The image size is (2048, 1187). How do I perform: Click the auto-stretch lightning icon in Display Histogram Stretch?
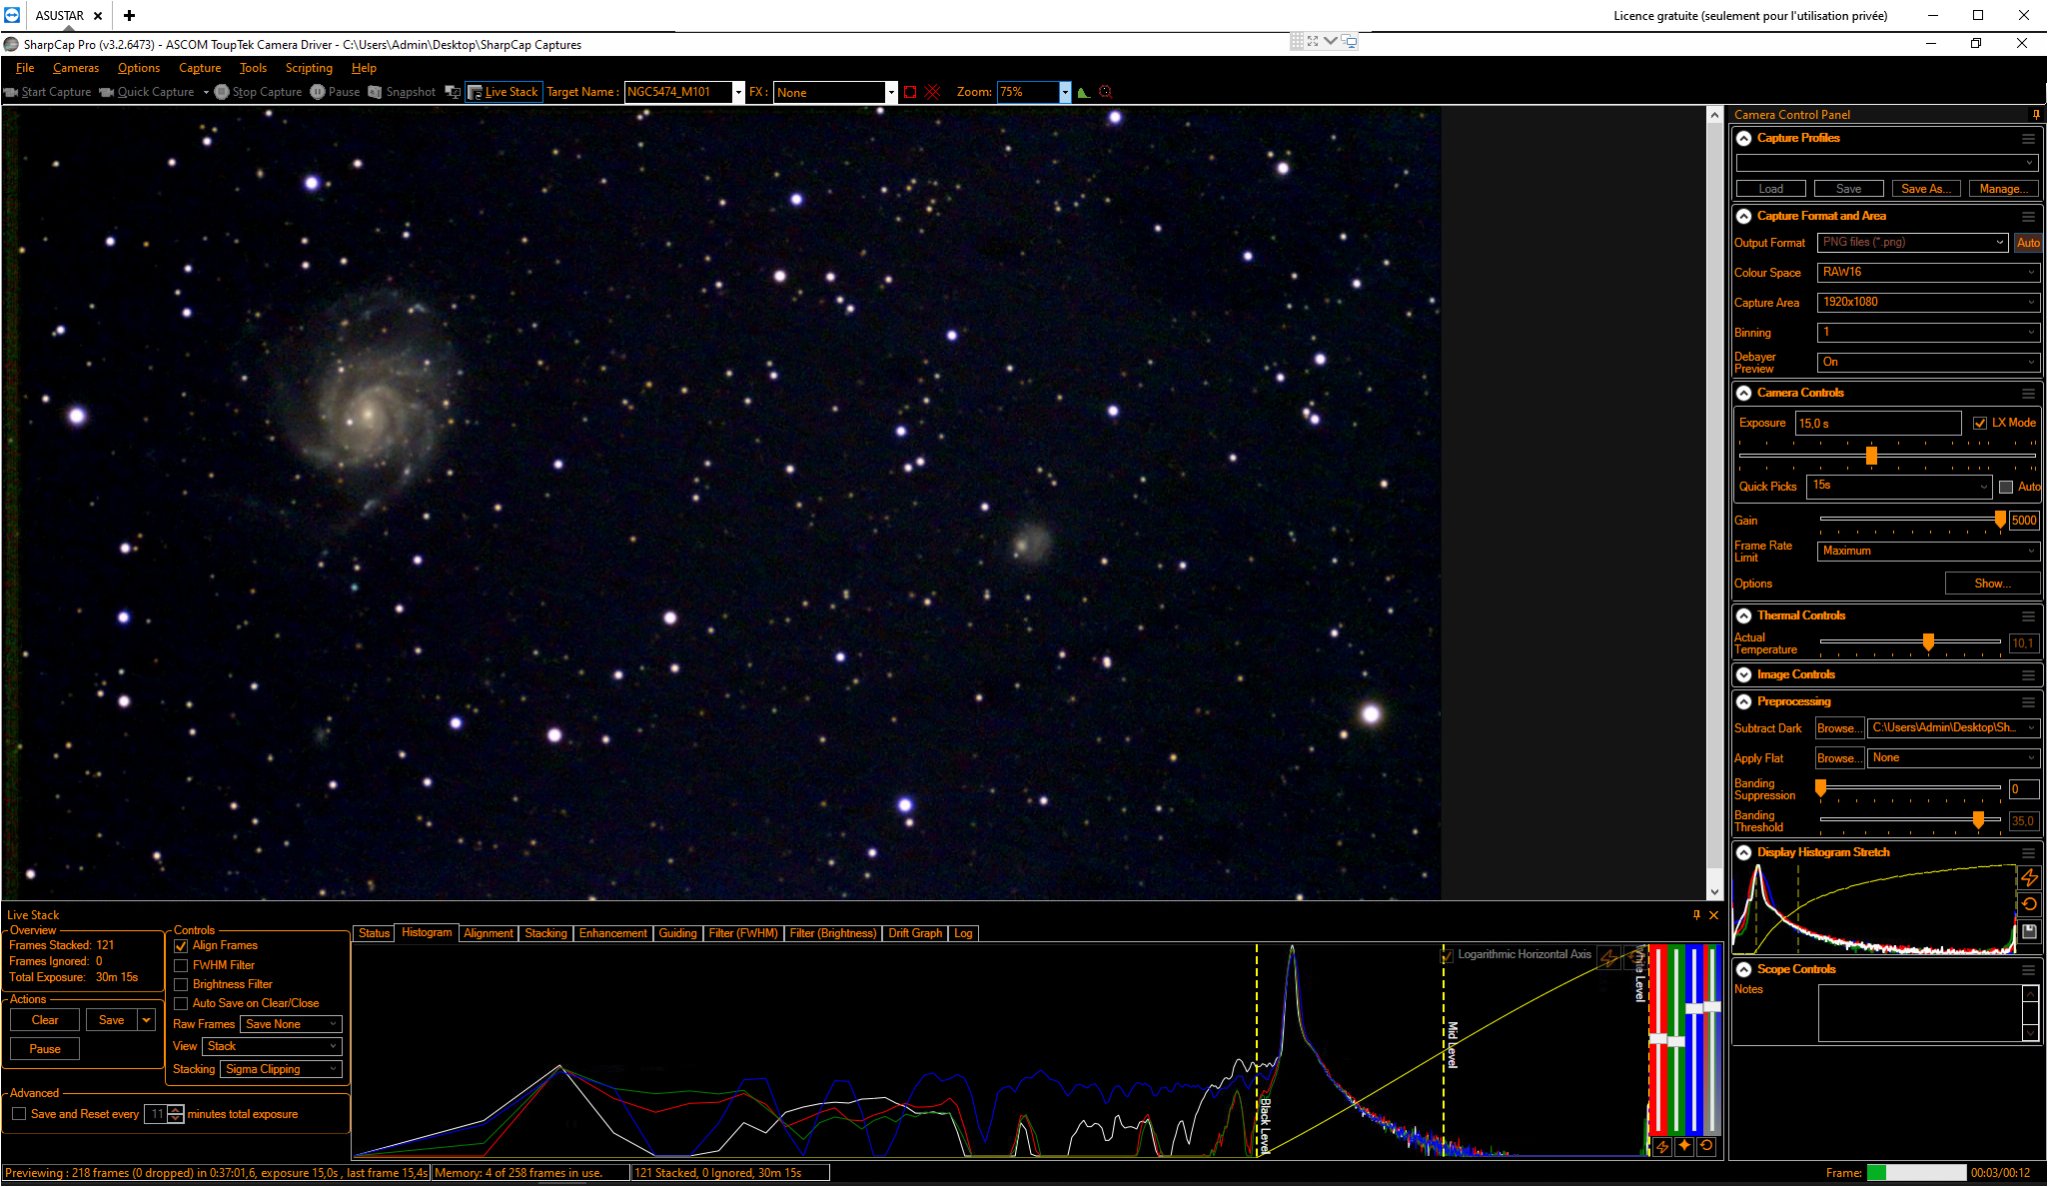pos(2029,877)
